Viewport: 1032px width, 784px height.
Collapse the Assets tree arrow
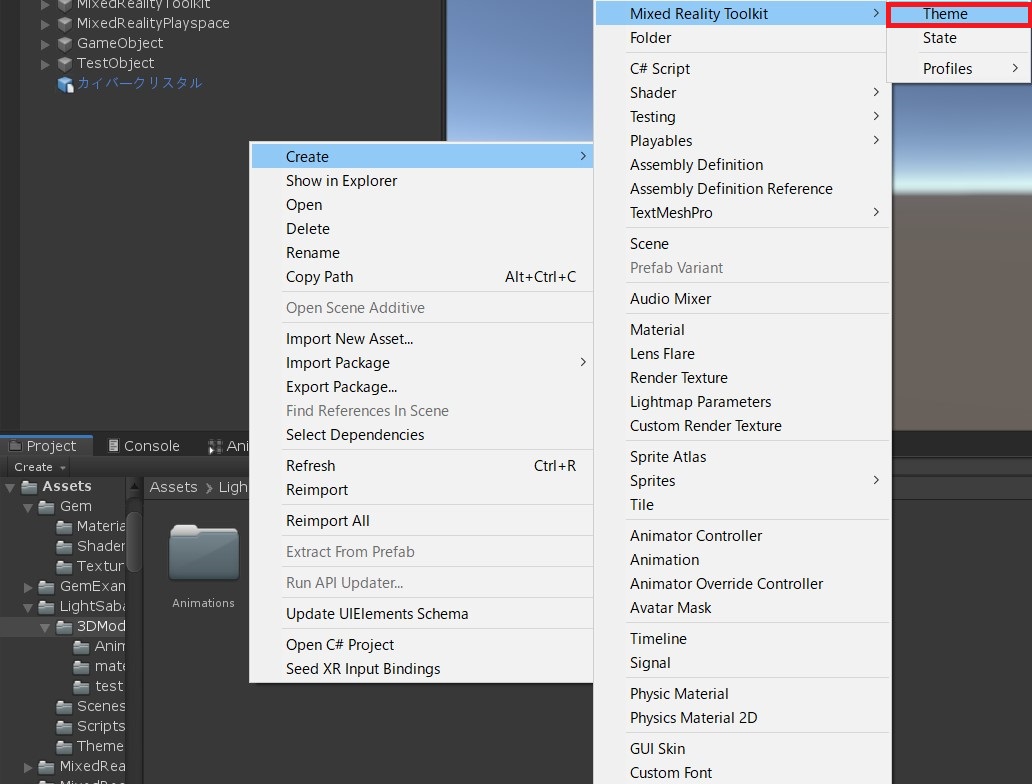pos(10,488)
